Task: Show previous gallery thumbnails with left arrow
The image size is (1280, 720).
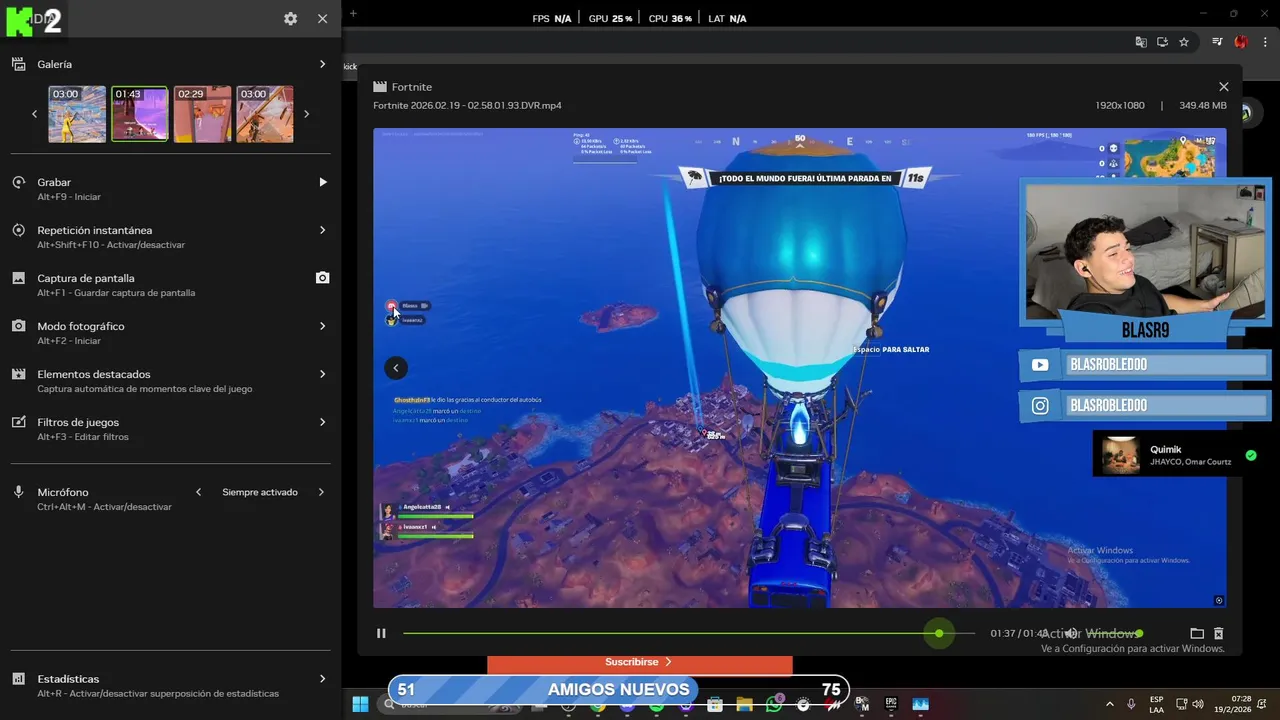Action: coord(34,114)
